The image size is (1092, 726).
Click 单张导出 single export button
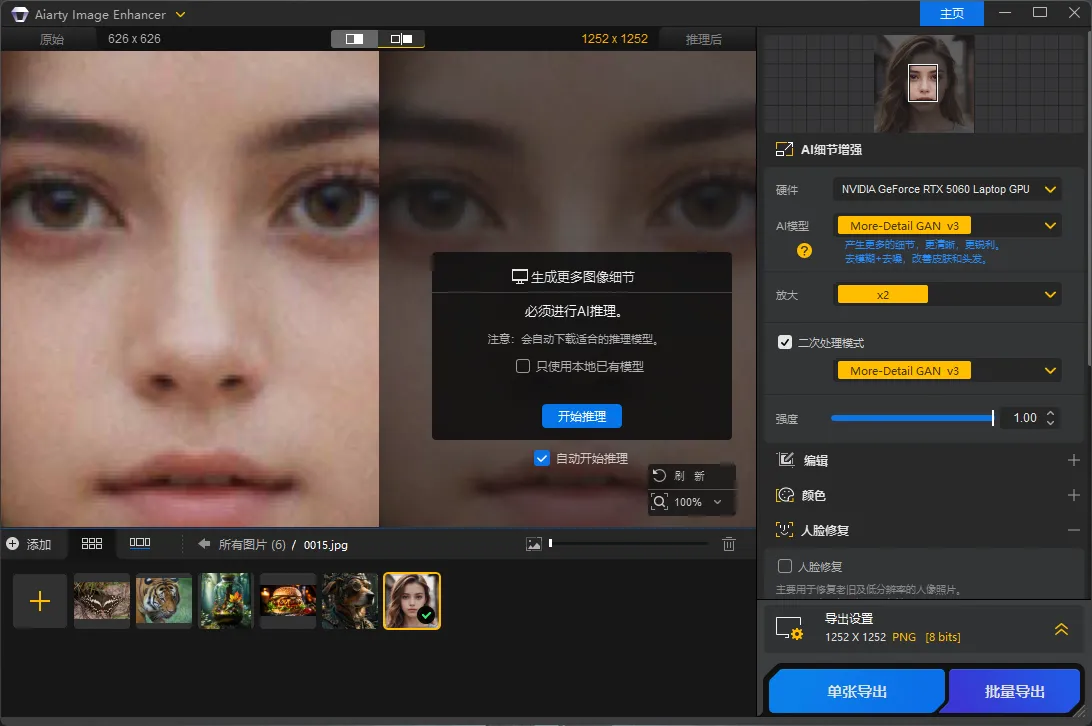[857, 691]
